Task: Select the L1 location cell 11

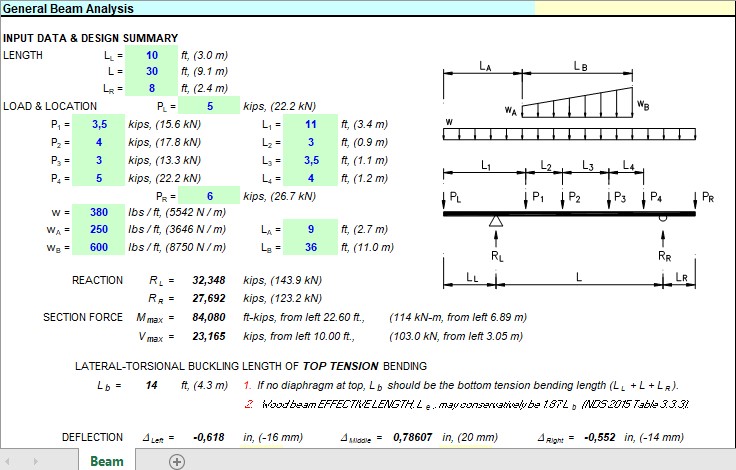Action: (310, 124)
